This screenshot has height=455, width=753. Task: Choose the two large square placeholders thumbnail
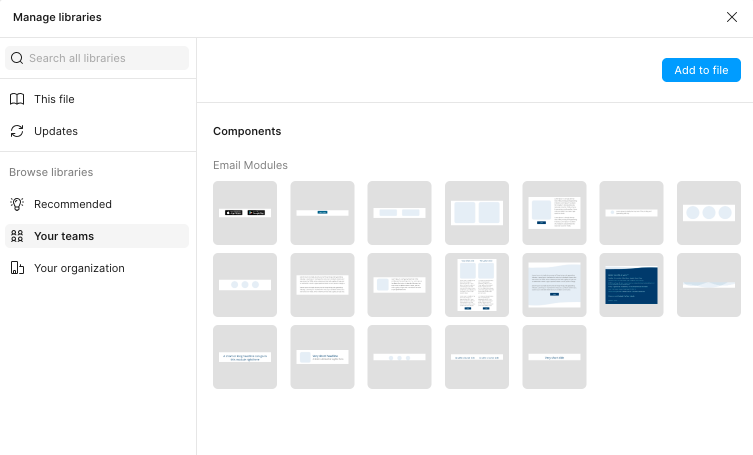click(x=477, y=213)
